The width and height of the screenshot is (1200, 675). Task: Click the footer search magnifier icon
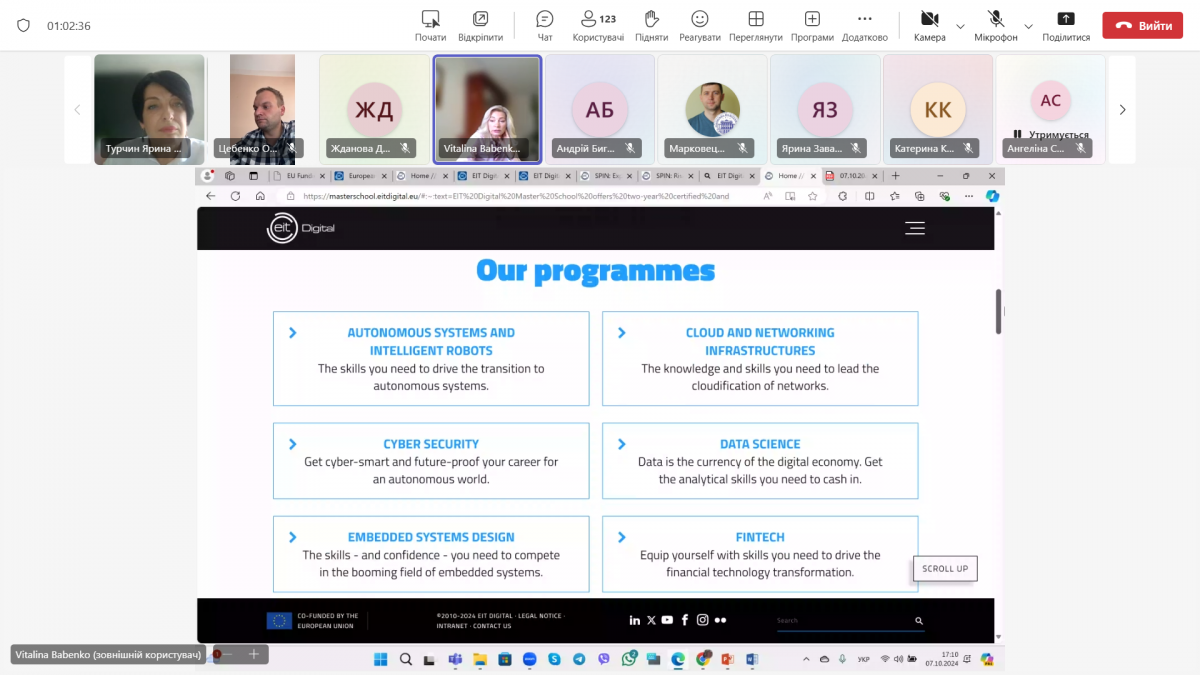(x=919, y=621)
